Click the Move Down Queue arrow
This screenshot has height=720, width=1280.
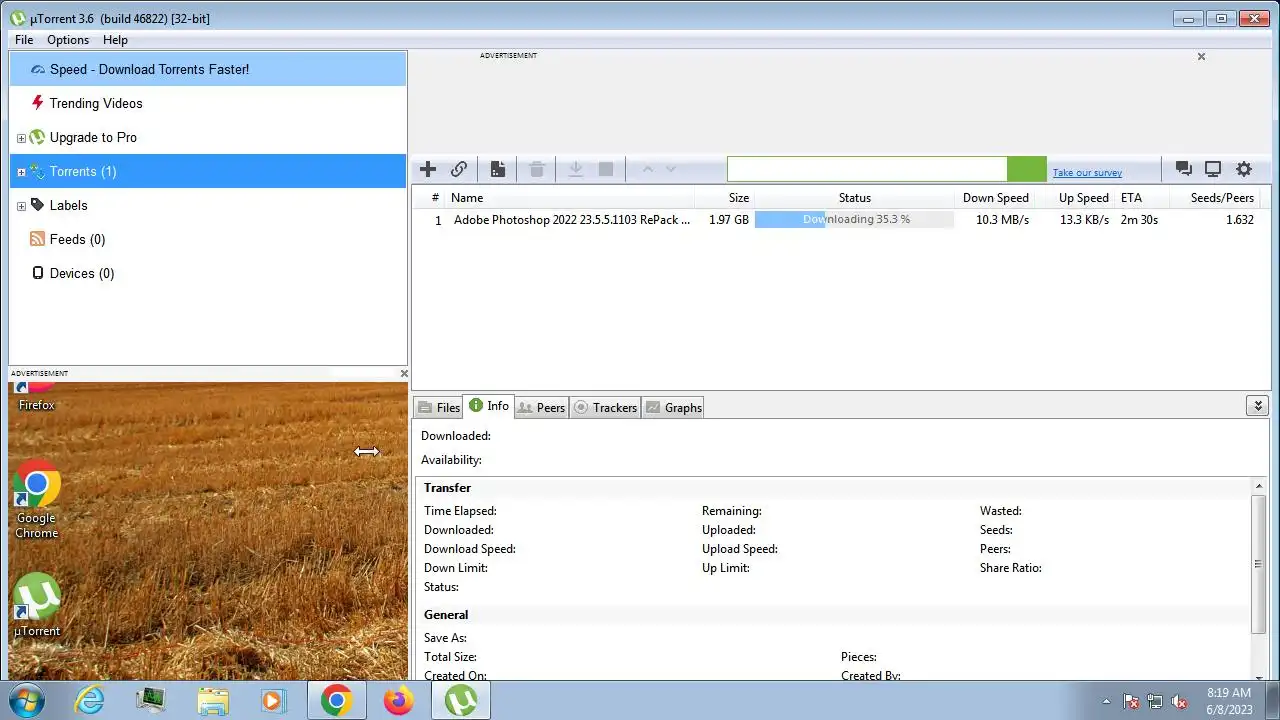click(671, 169)
